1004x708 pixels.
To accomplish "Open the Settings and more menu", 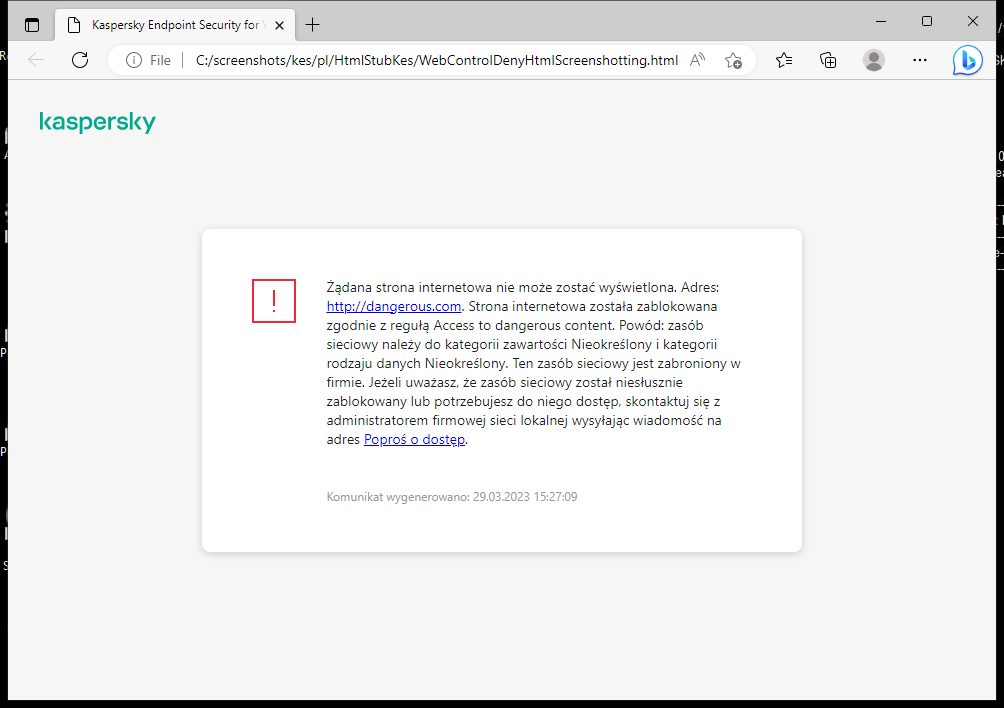I will coord(919,60).
